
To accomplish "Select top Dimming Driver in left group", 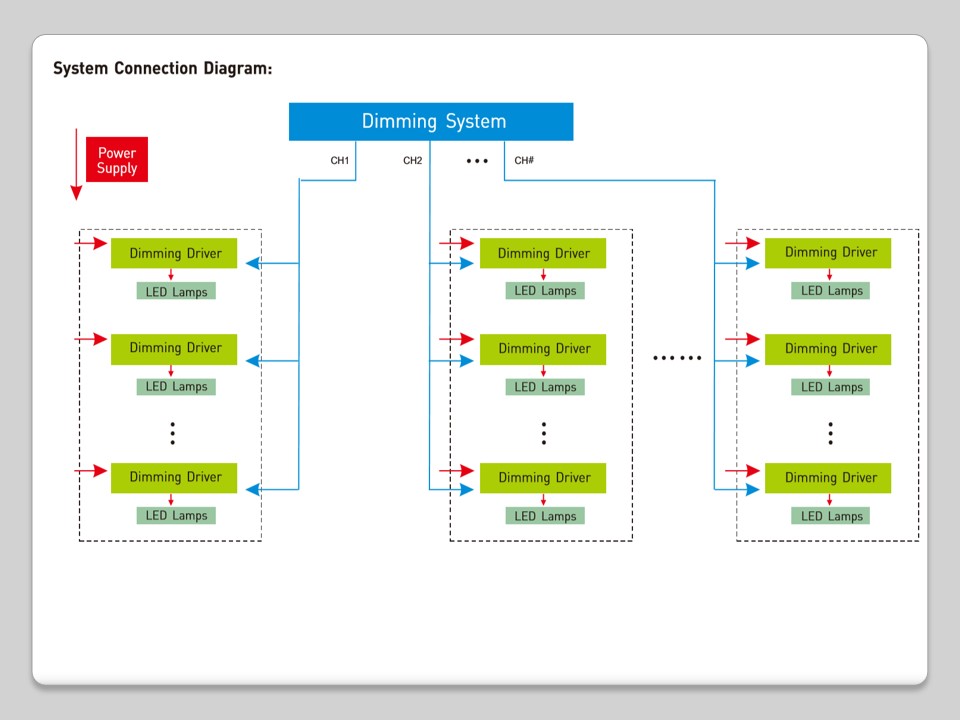I will pos(174,253).
